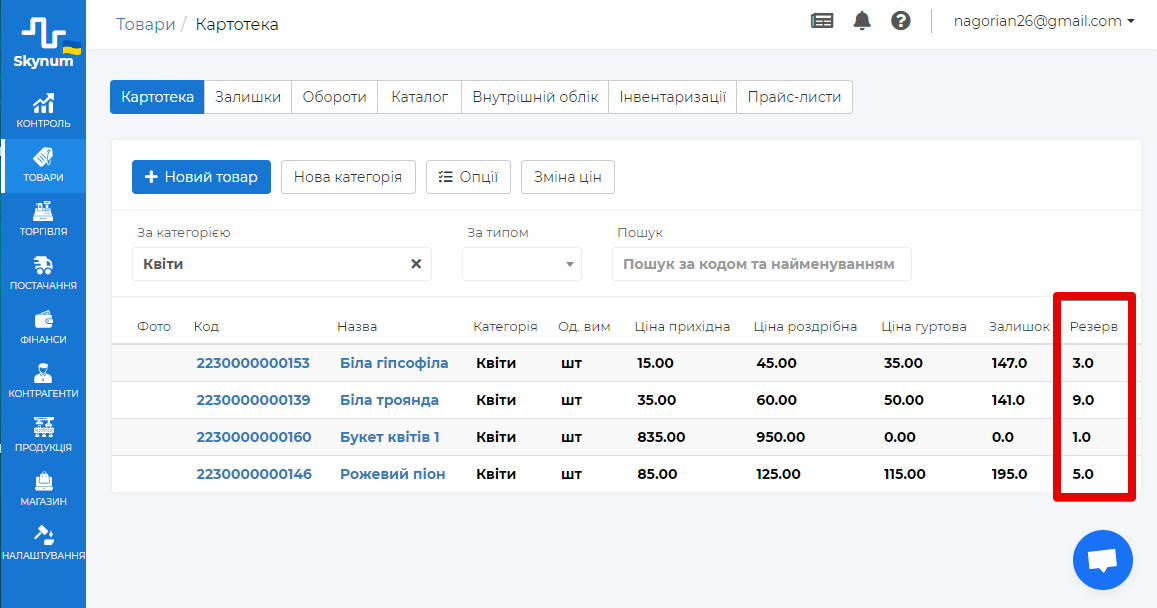
Task: Switch to the Інвентаризації tab
Action: (672, 97)
